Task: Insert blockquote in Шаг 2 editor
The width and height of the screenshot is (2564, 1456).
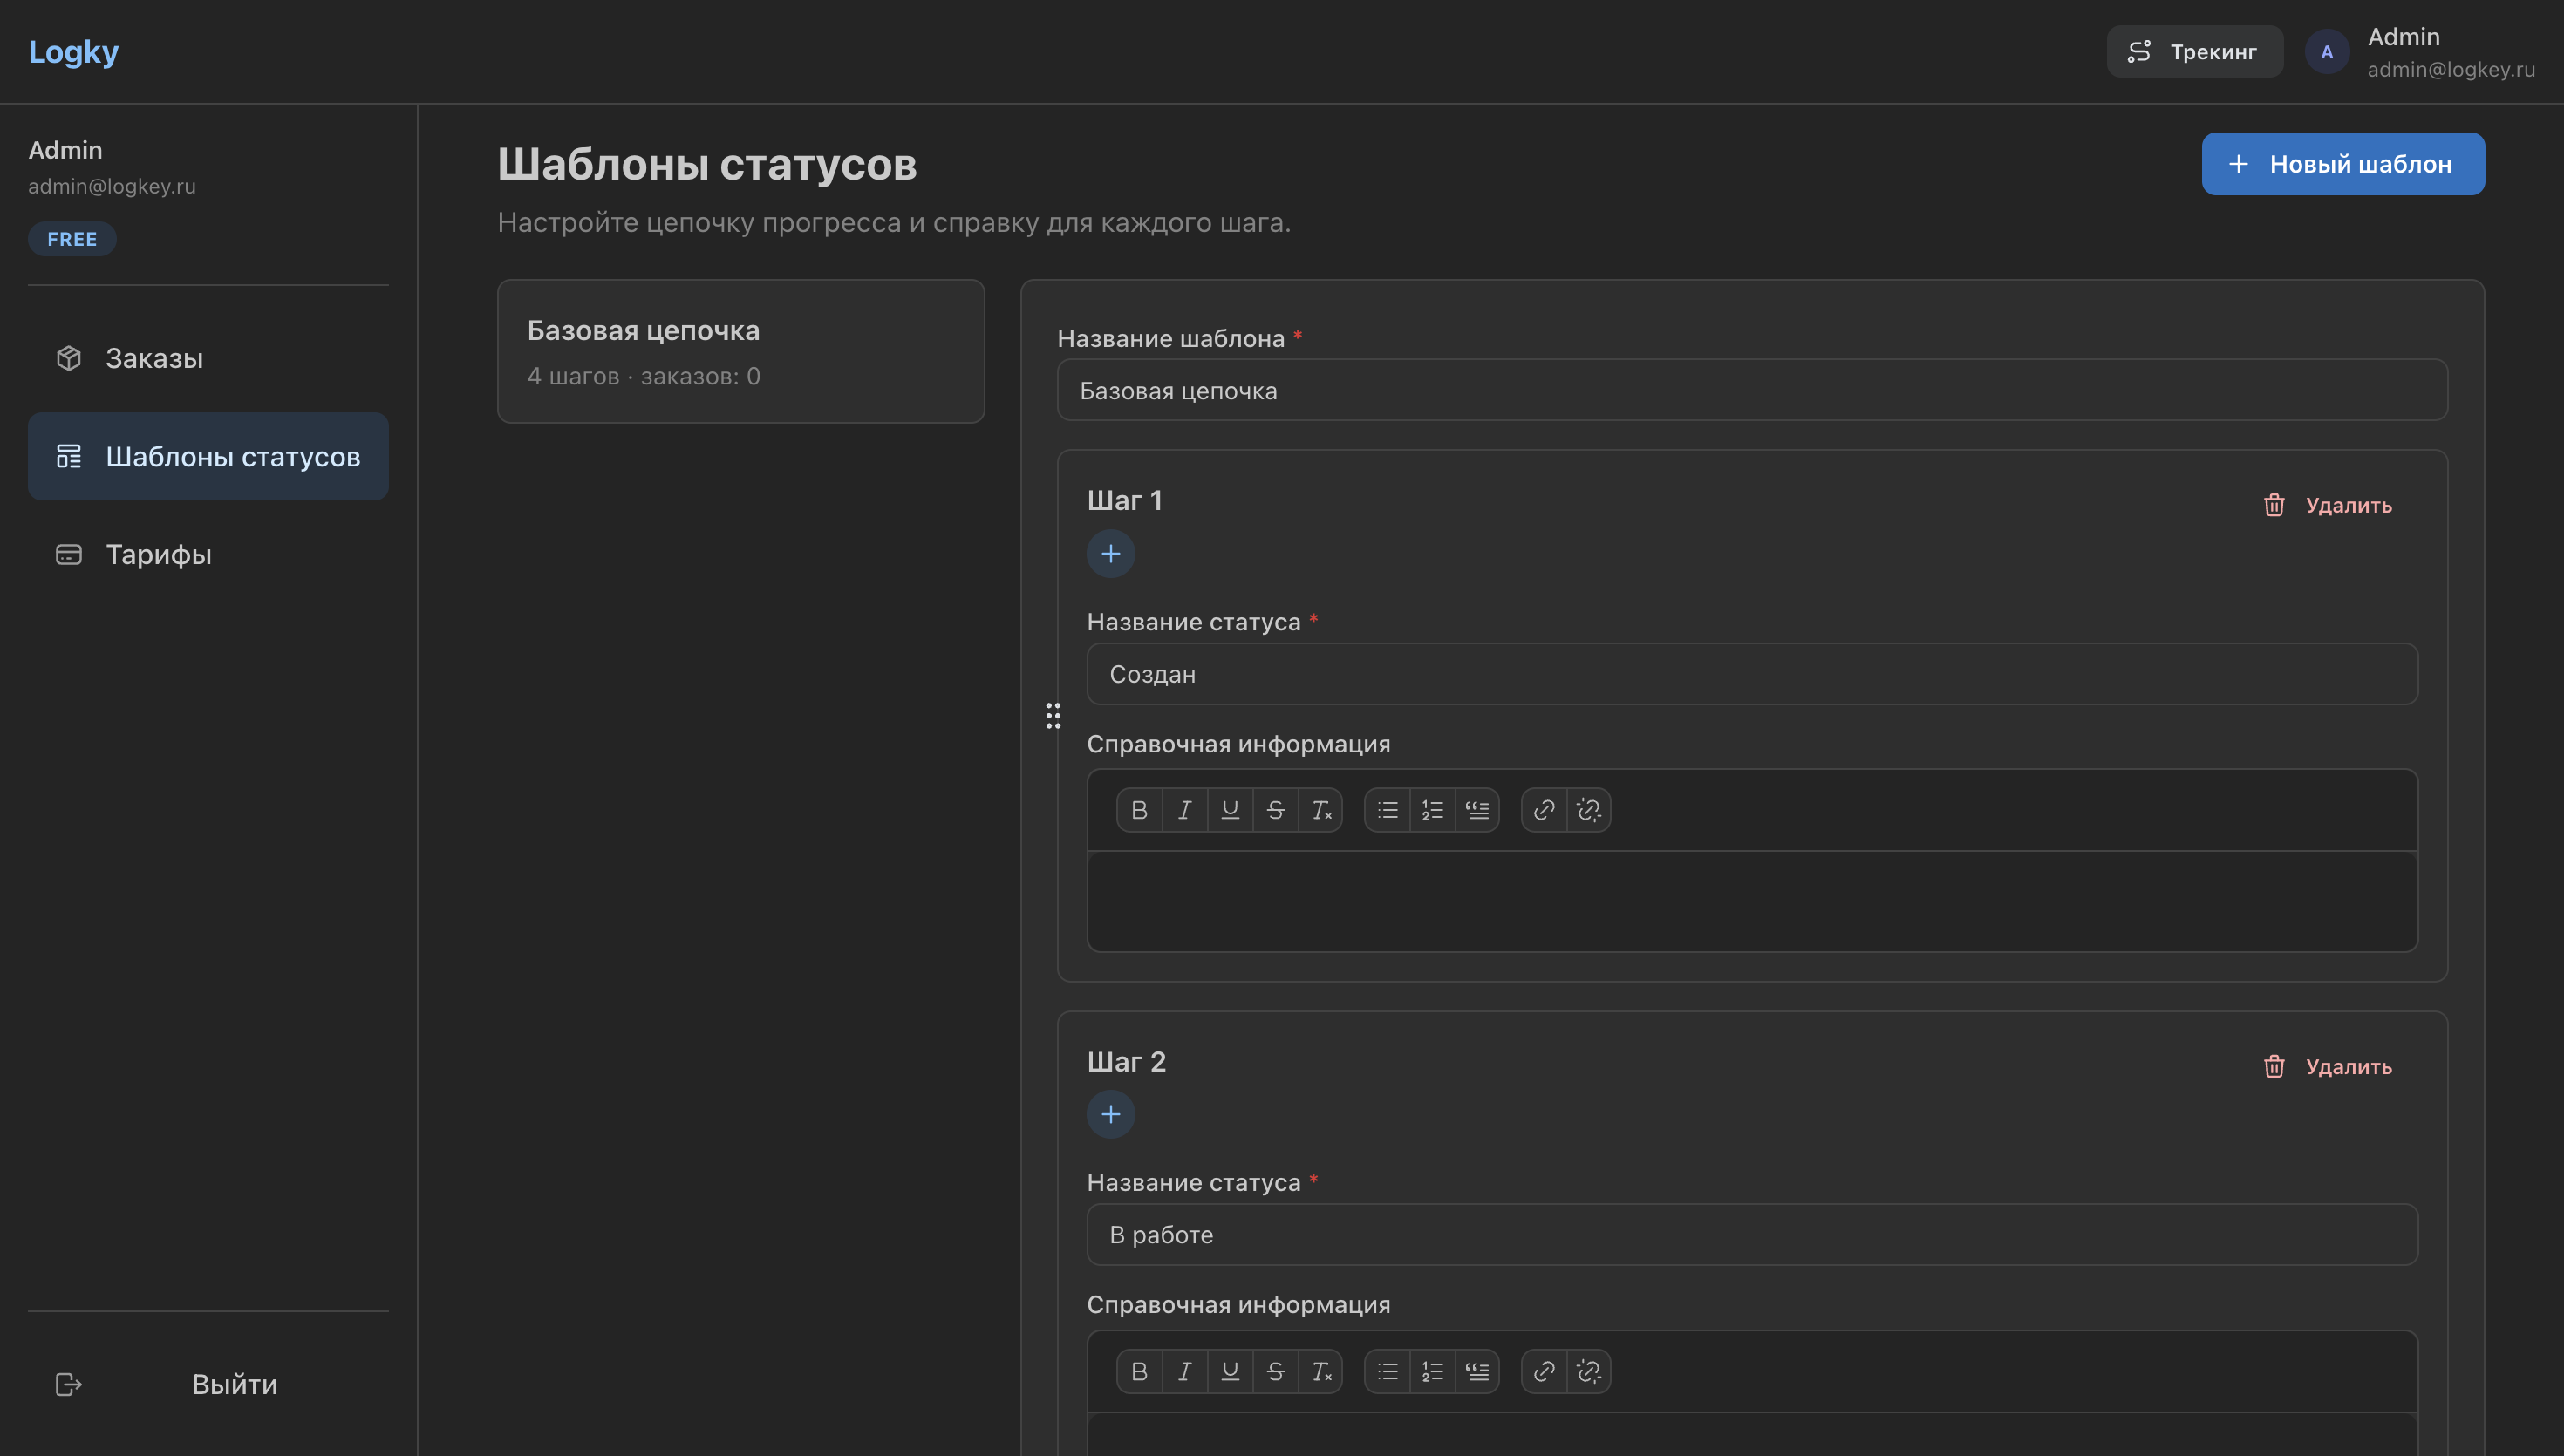Action: coord(1477,1371)
